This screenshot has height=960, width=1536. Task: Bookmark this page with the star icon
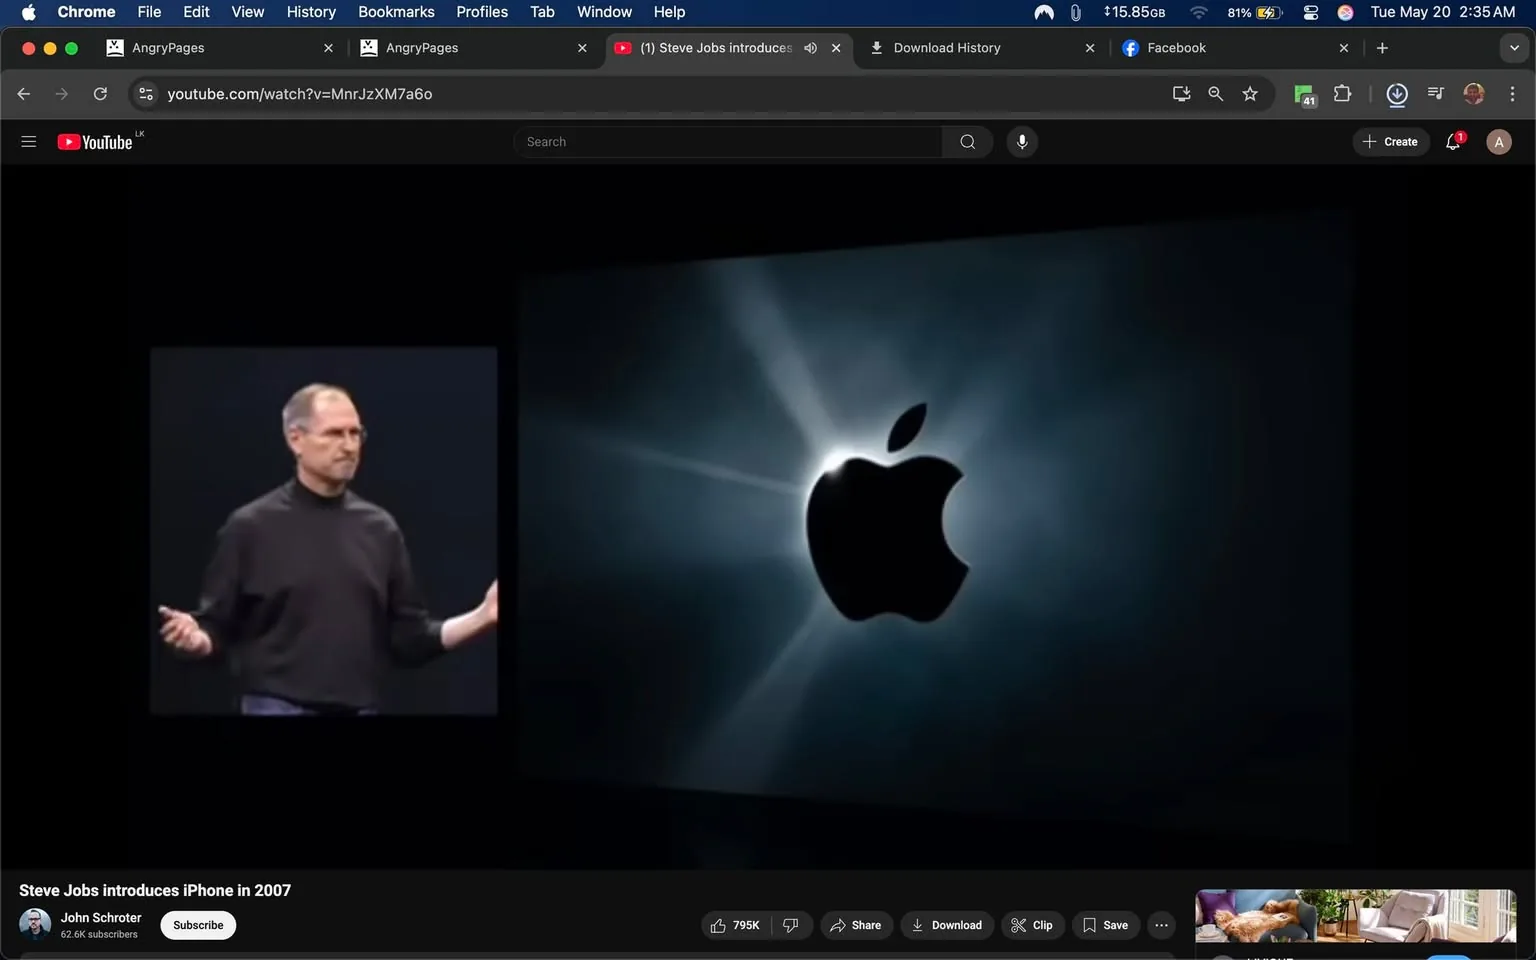1249,94
